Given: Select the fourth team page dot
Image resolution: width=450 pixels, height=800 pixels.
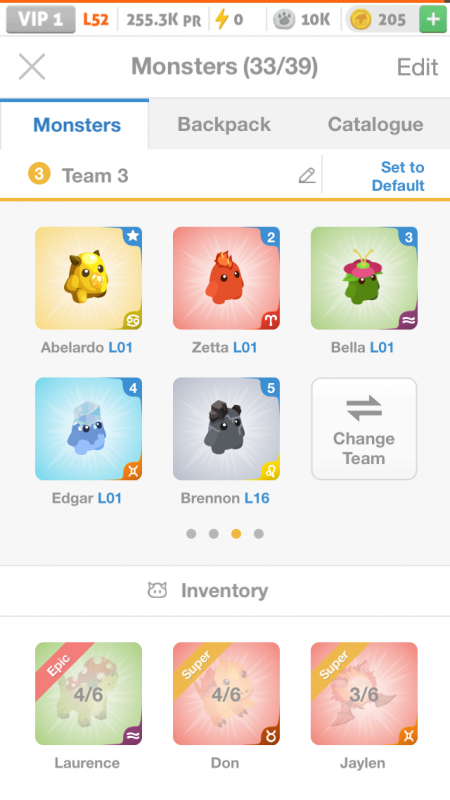Looking at the screenshot, I should point(259,534).
